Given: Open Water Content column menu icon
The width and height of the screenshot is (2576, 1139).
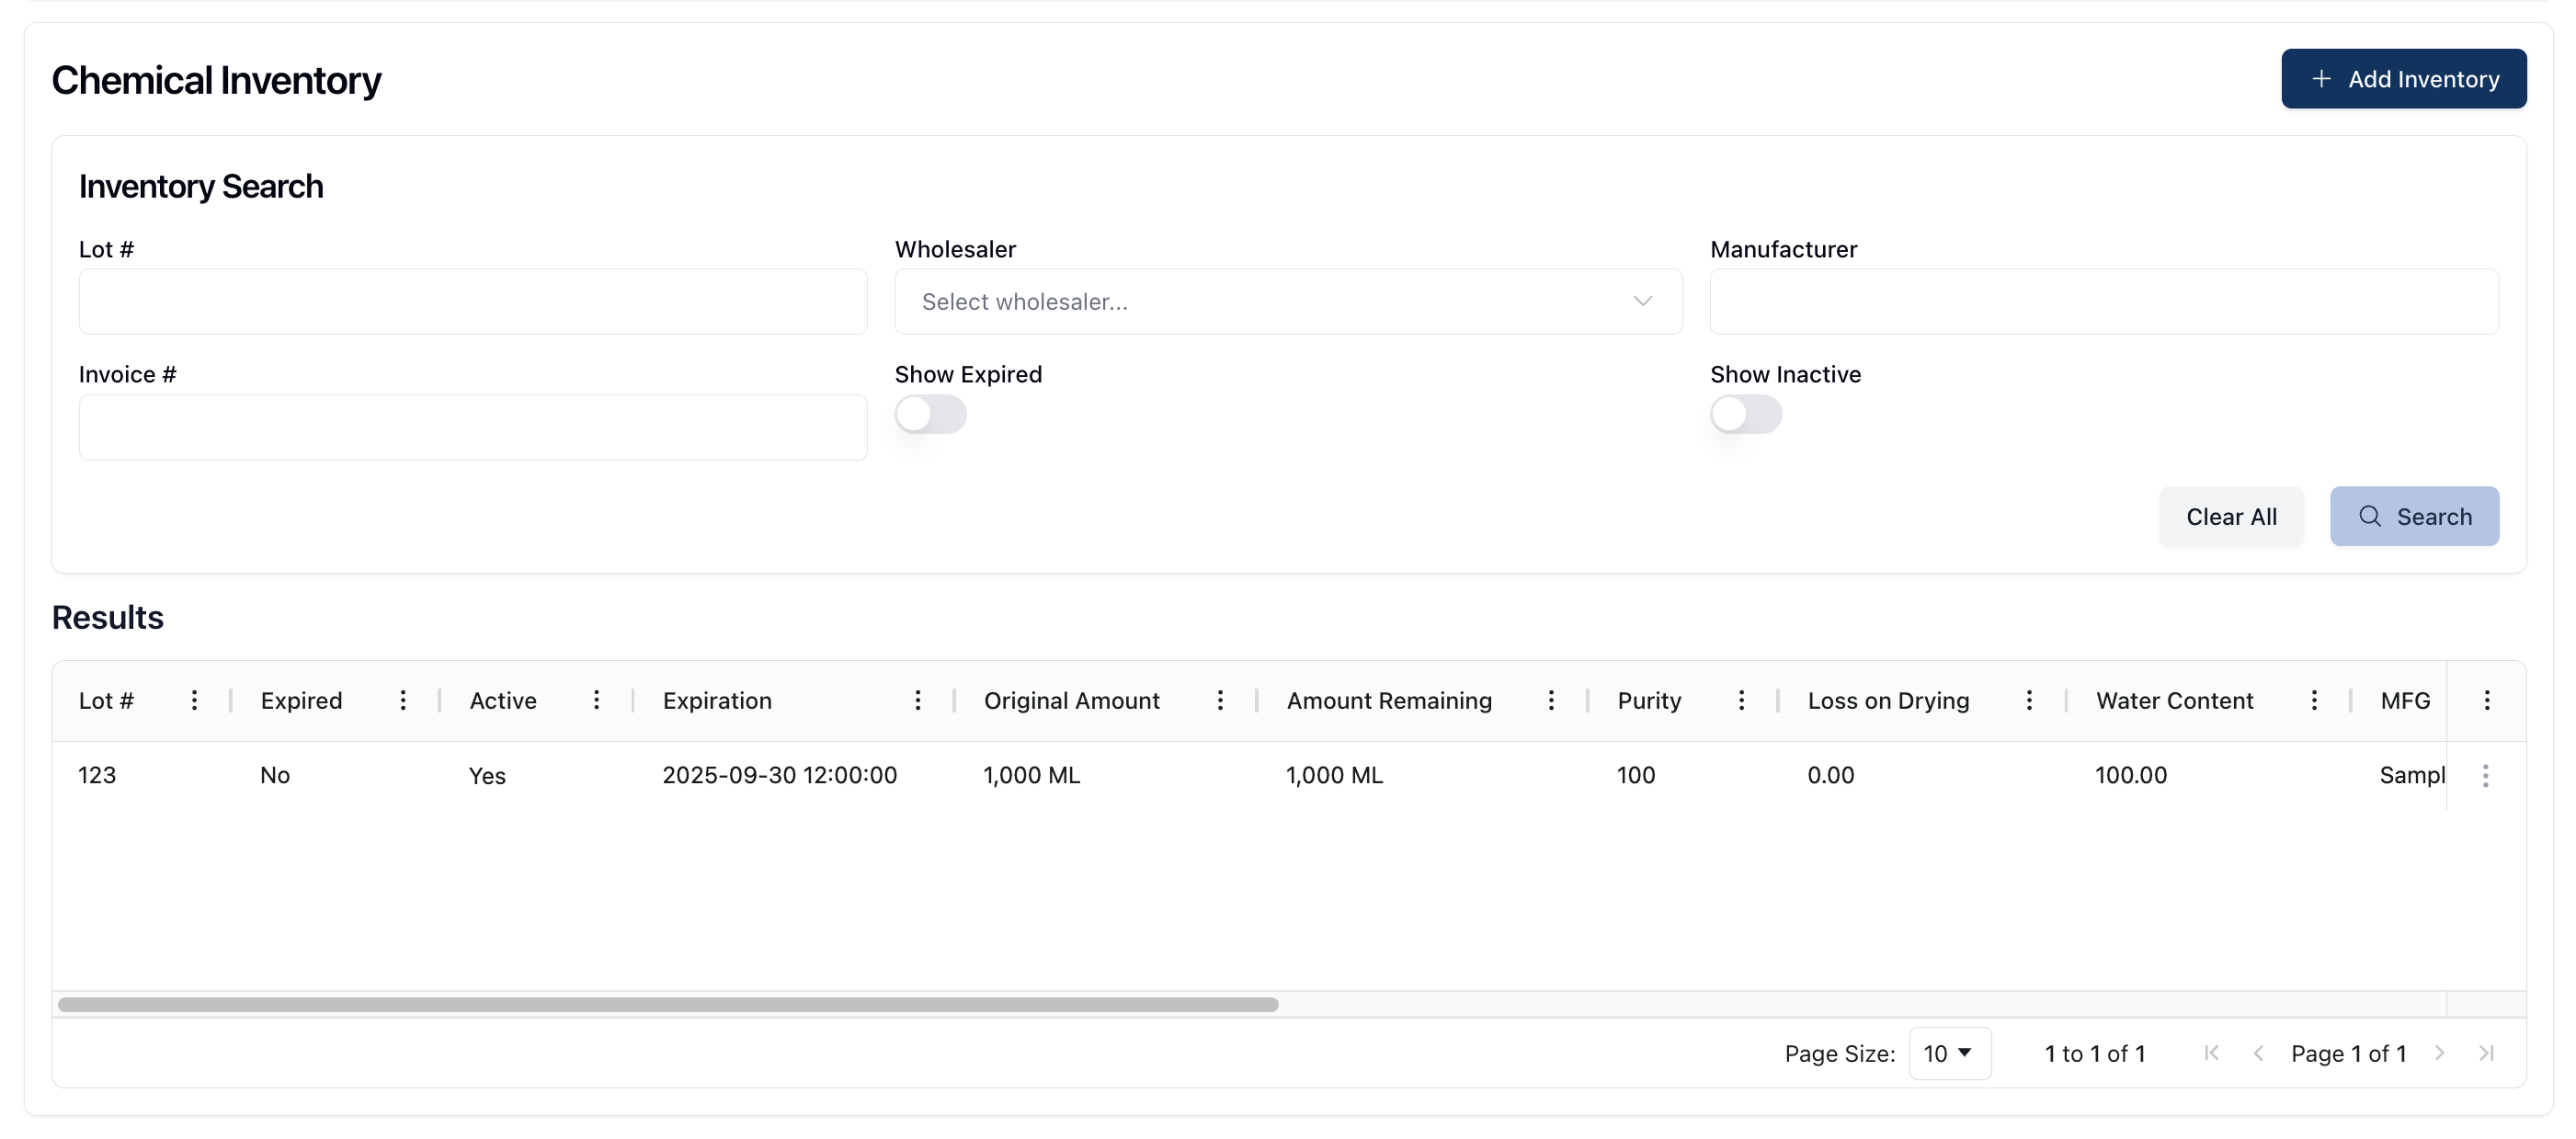Looking at the screenshot, I should click(x=2314, y=700).
